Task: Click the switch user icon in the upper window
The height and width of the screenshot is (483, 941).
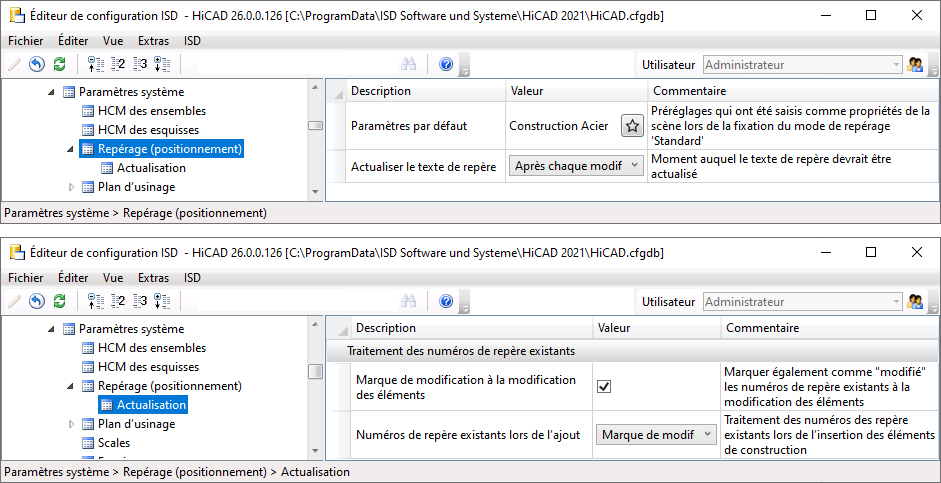Action: pyautogui.click(x=915, y=64)
